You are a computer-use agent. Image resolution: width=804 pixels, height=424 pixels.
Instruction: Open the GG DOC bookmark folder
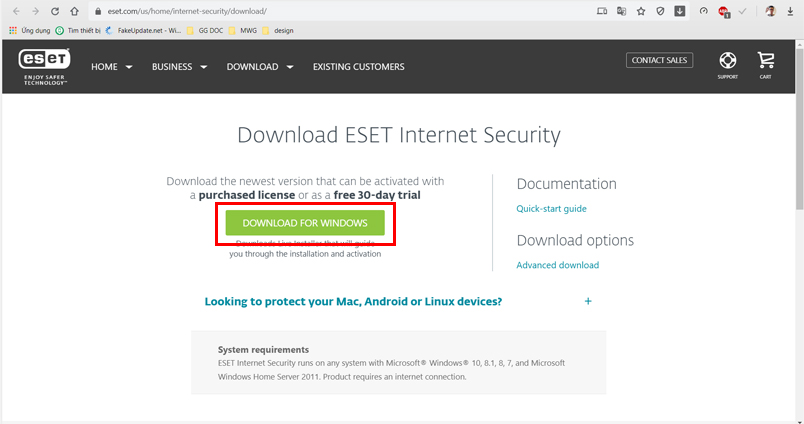point(205,30)
